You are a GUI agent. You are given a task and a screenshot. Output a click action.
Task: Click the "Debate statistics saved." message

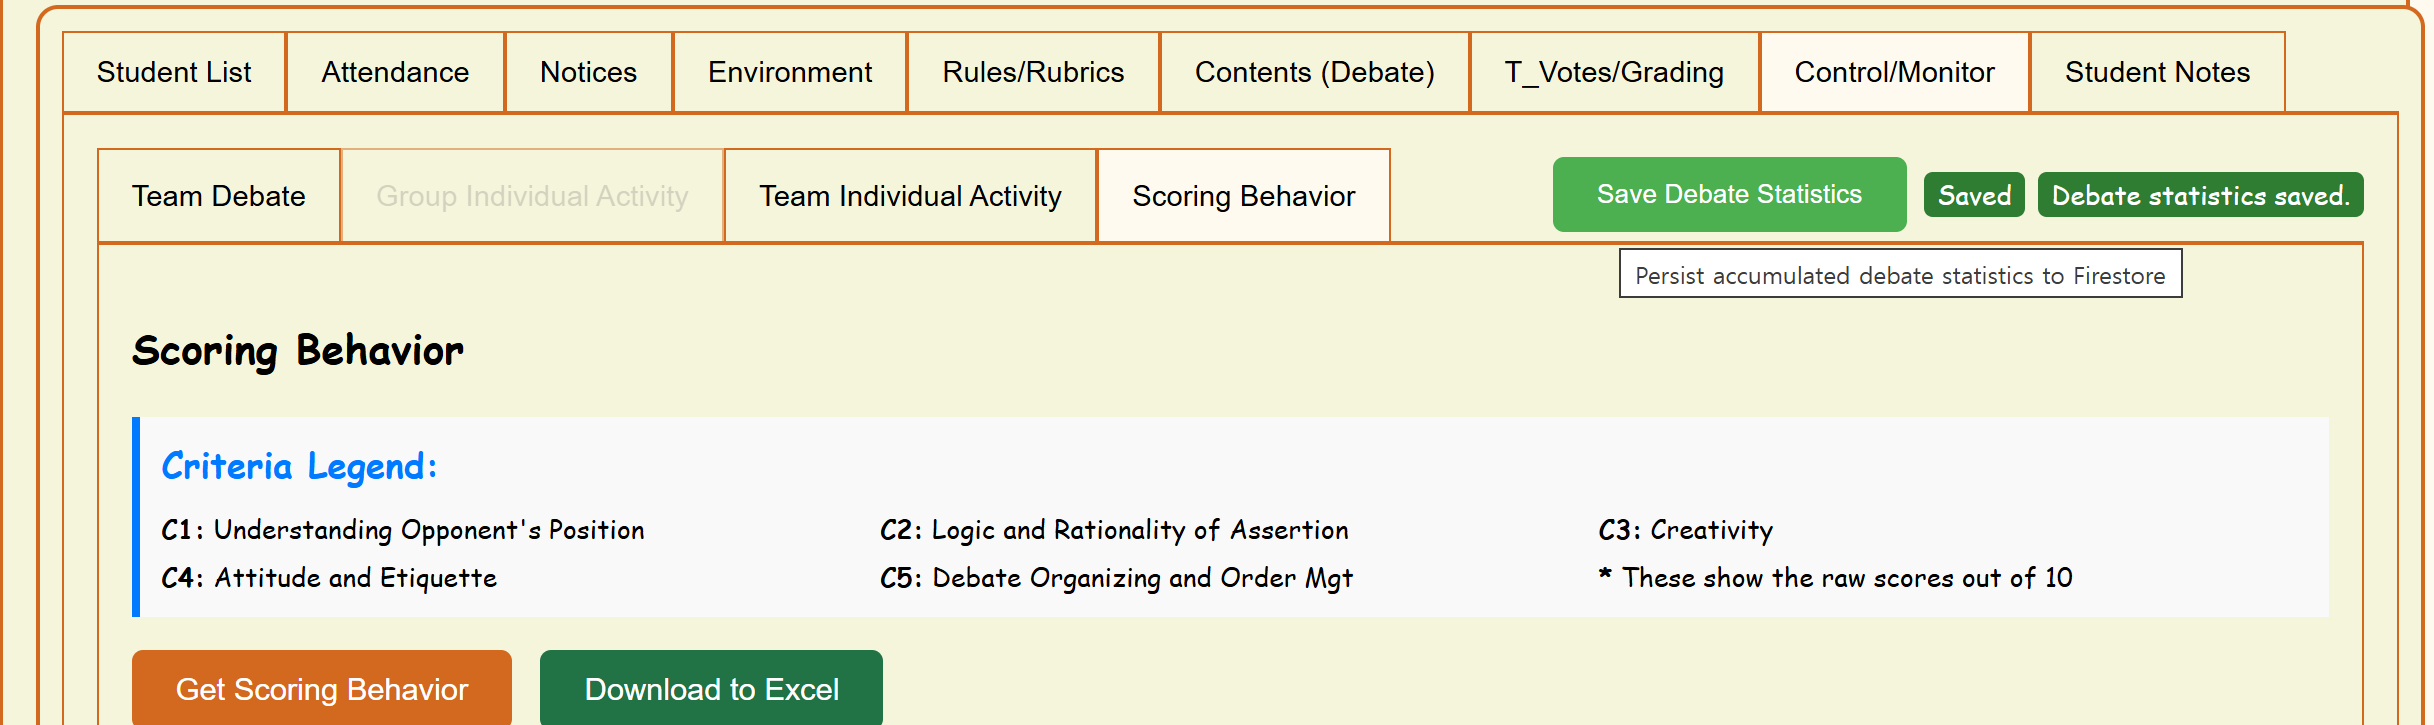[x=2200, y=195]
